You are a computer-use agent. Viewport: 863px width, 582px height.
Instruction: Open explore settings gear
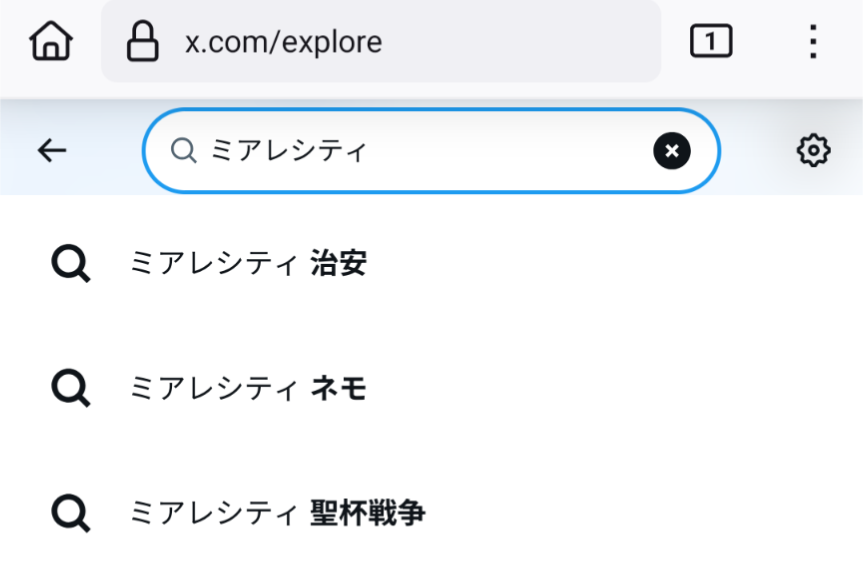(813, 151)
